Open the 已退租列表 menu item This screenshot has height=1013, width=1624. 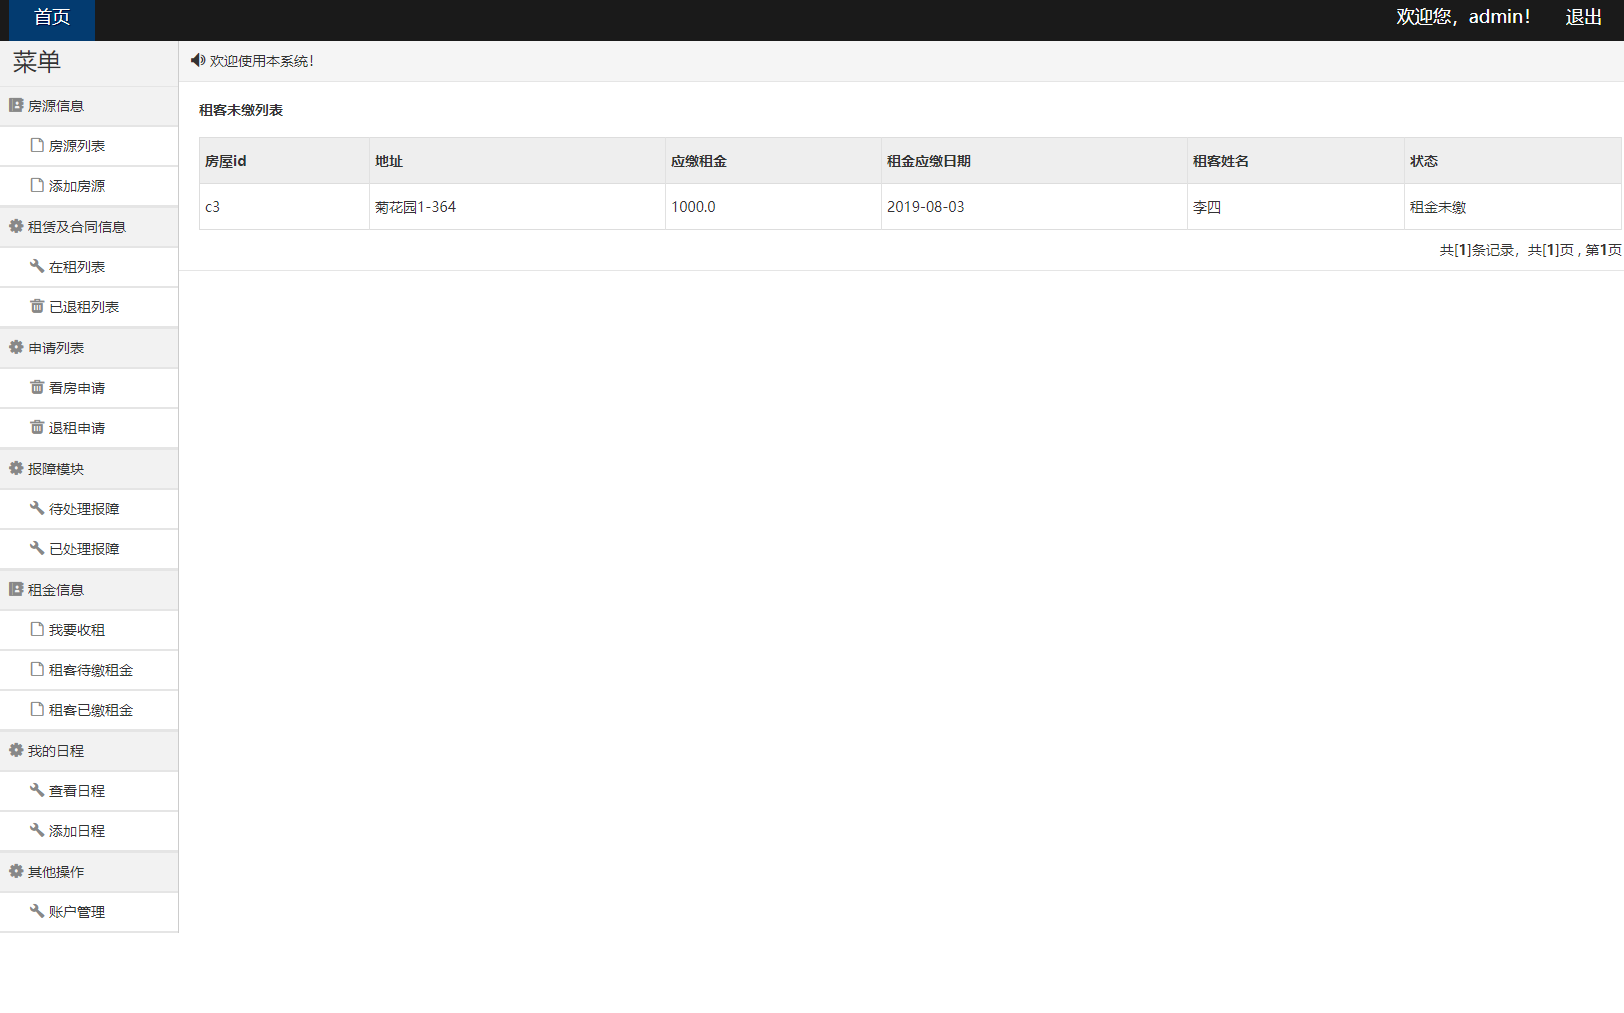[89, 307]
